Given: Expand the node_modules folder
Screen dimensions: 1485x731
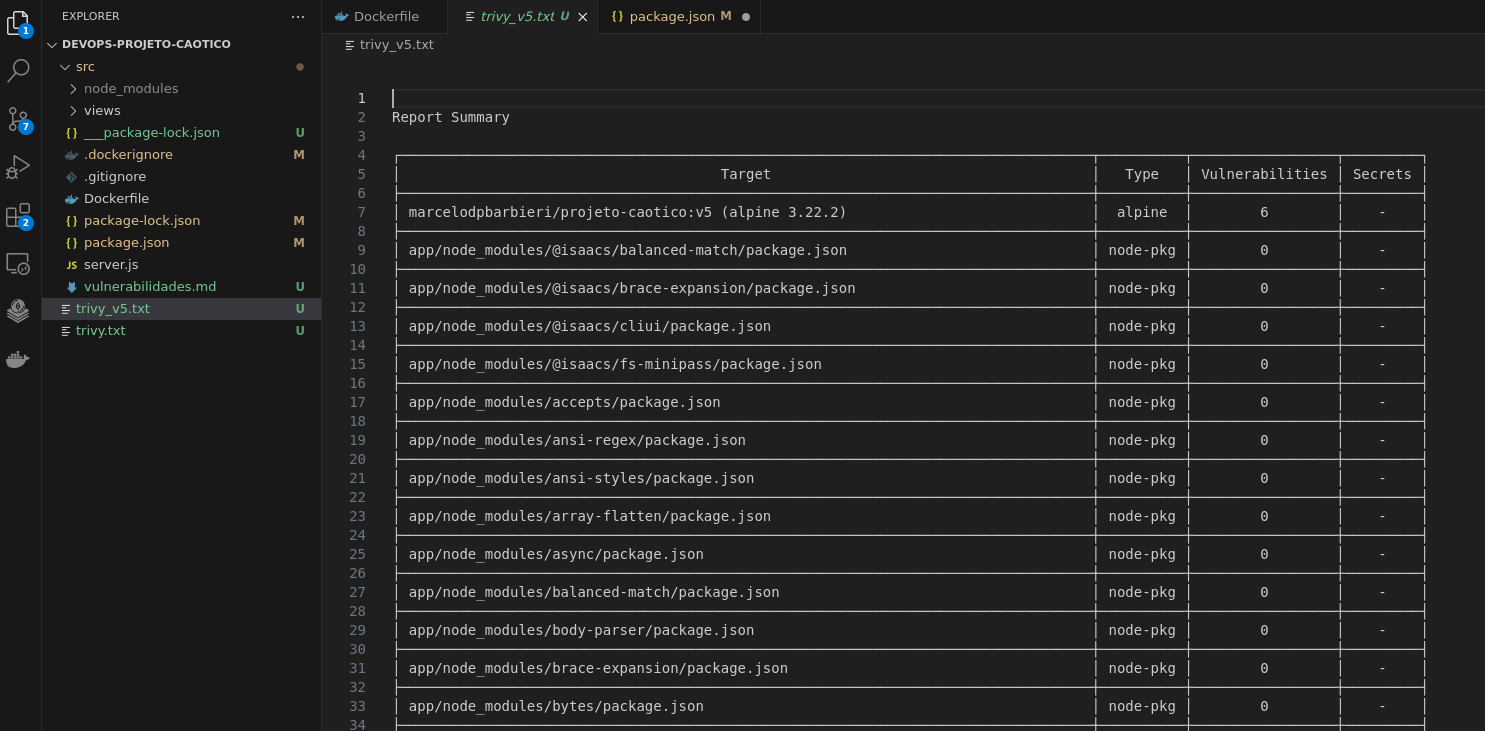Looking at the screenshot, I should coord(130,88).
